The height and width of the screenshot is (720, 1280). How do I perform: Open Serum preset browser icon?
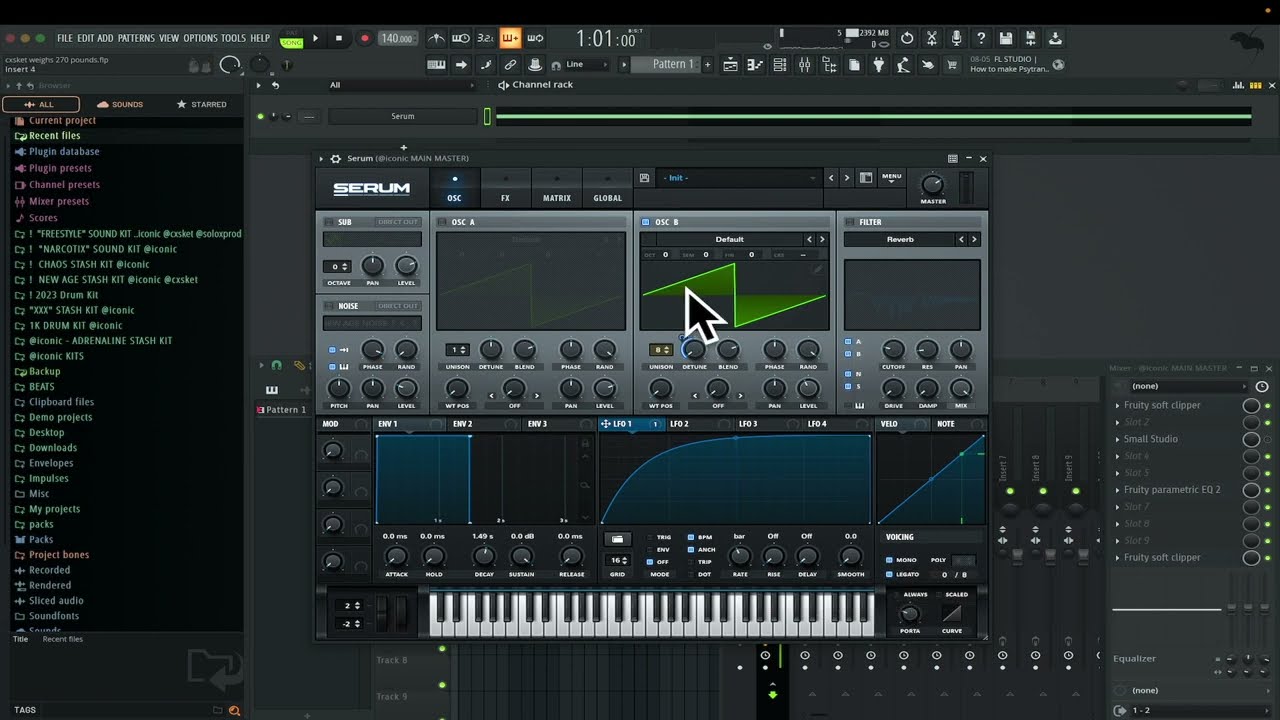coord(866,177)
